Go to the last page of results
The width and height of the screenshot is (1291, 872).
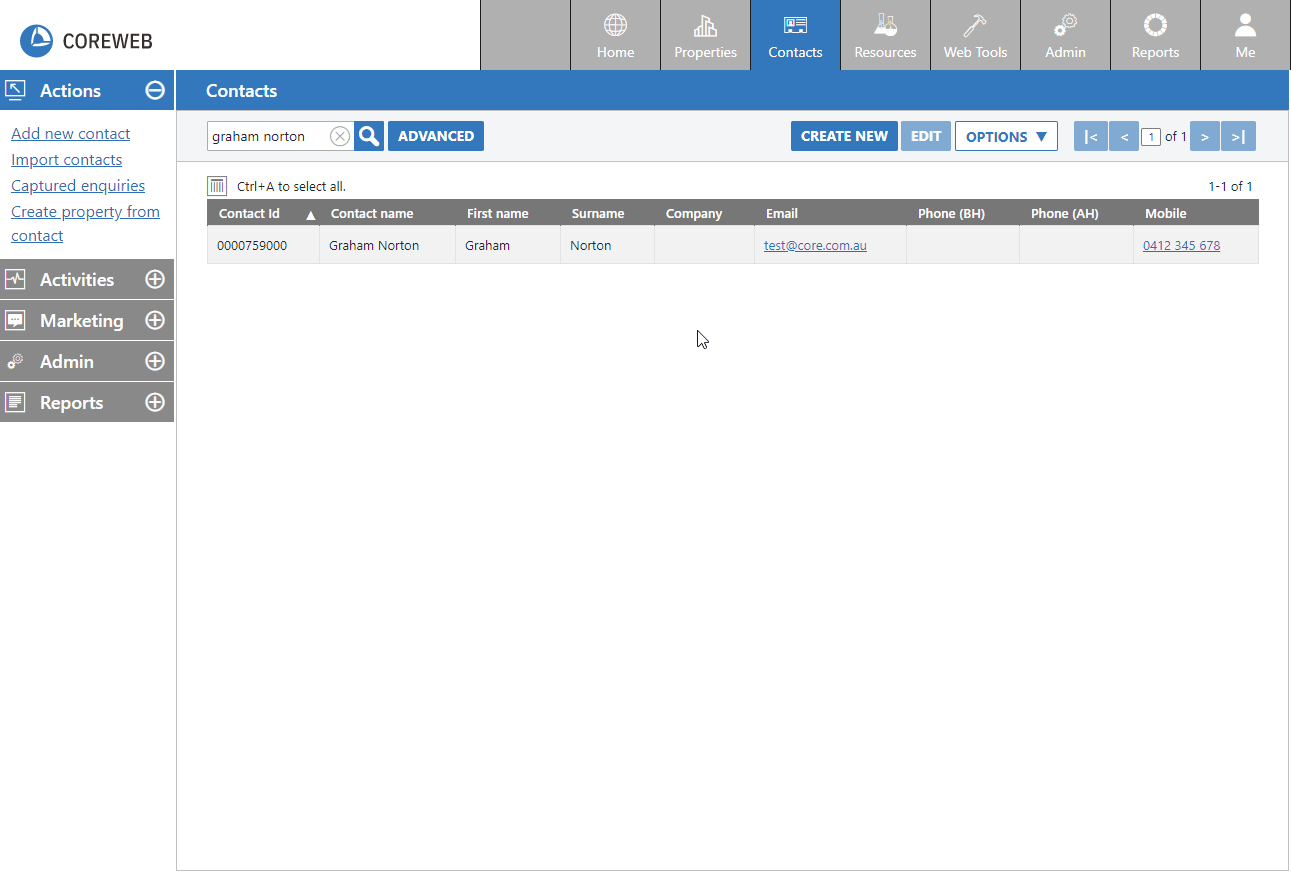point(1238,136)
